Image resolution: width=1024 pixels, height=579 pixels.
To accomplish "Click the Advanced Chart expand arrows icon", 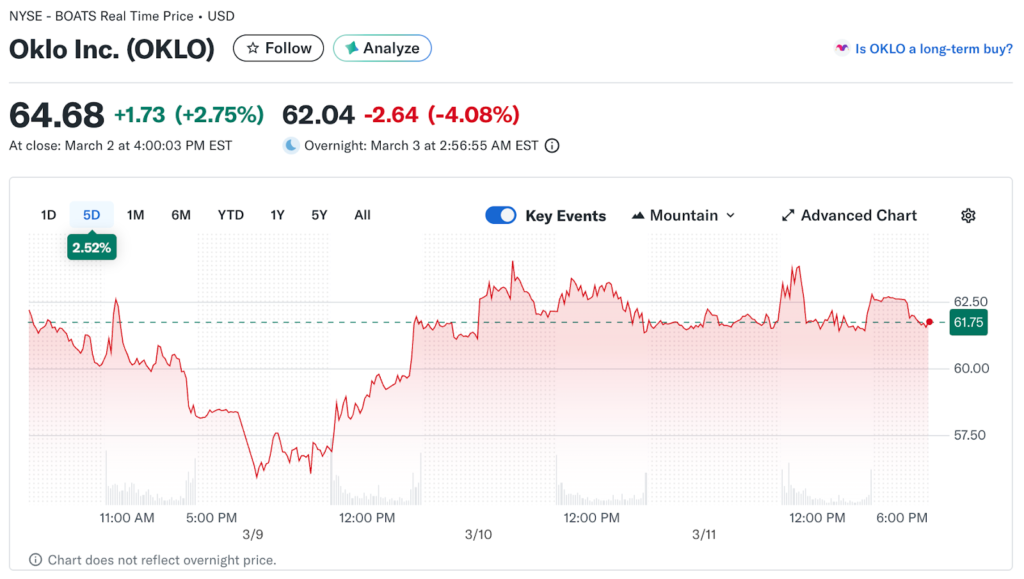I will tap(788, 215).
